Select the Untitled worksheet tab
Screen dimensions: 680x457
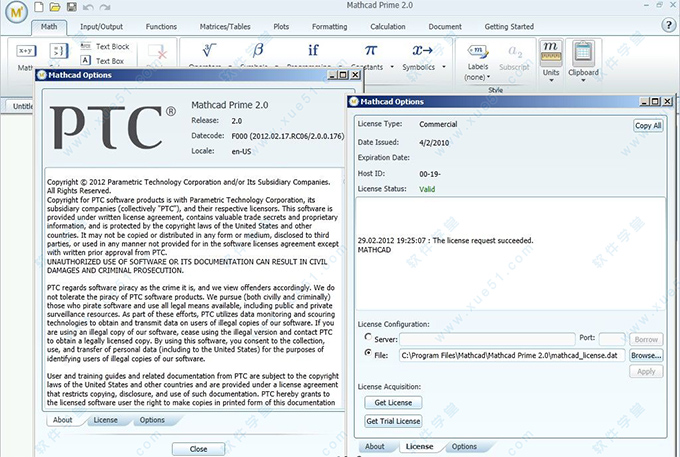[18, 106]
